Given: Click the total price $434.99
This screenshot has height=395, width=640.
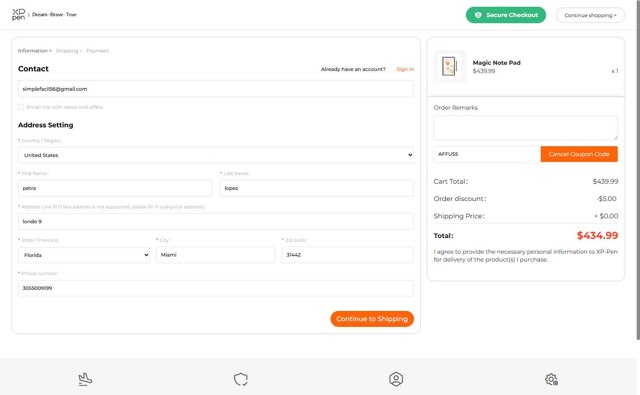Looking at the screenshot, I should pos(597,235).
